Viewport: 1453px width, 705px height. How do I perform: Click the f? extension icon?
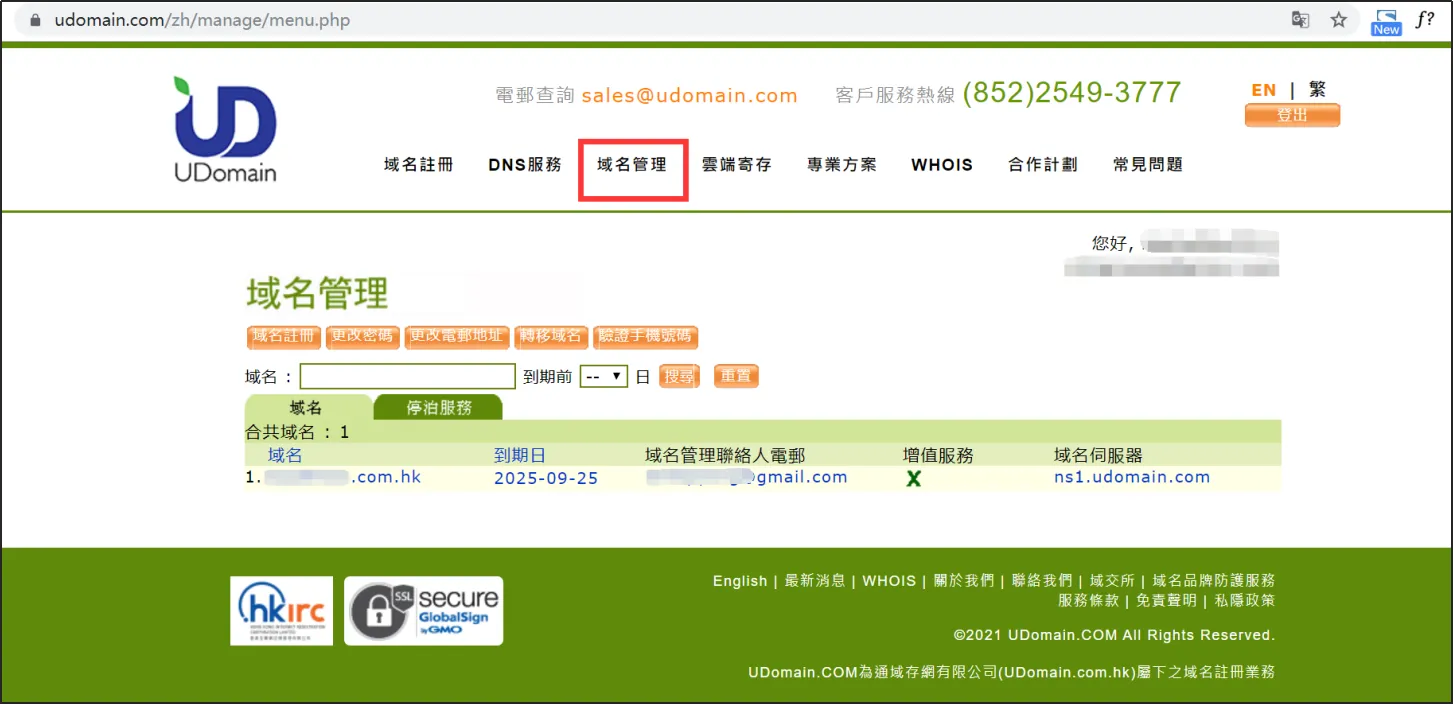[1425, 20]
